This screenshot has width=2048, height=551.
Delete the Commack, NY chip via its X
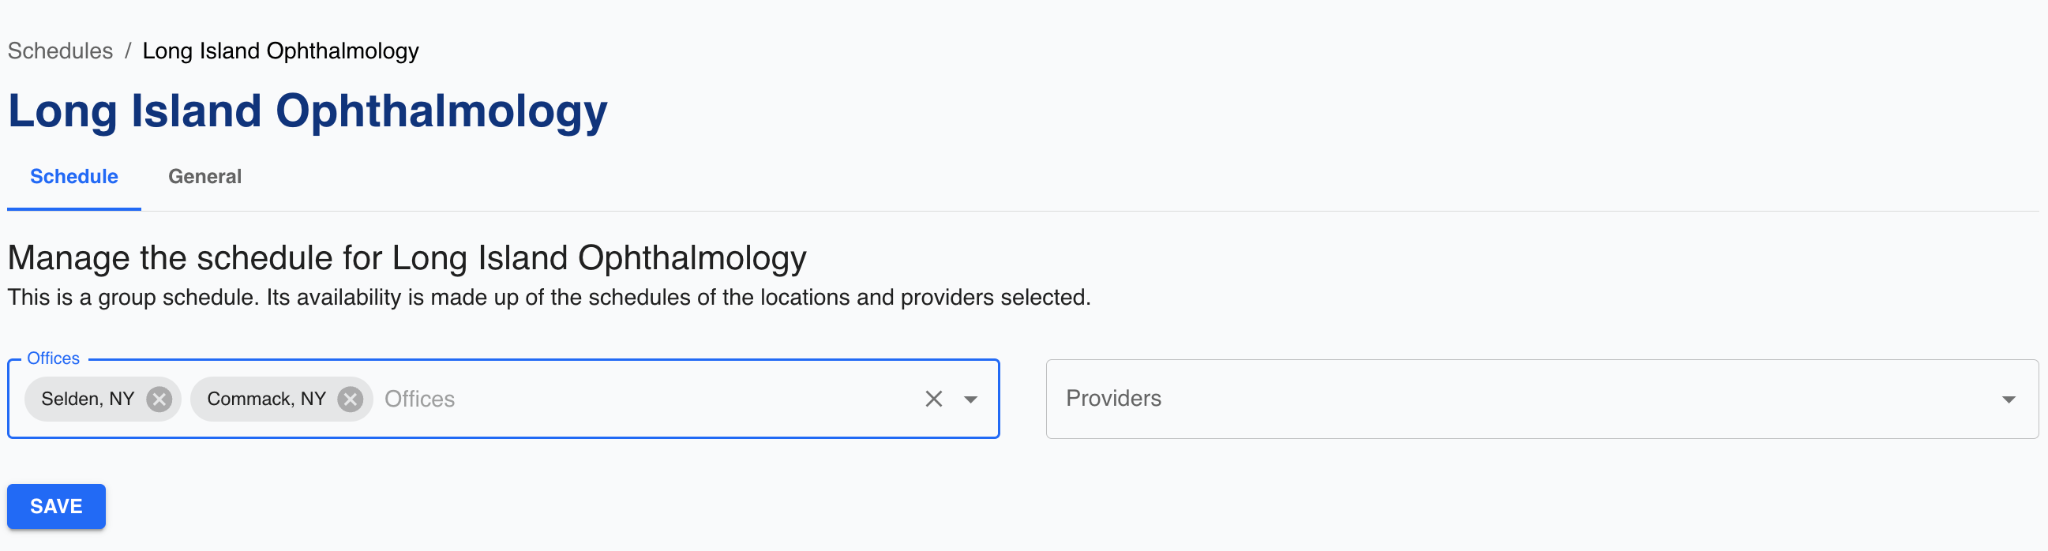pos(350,399)
